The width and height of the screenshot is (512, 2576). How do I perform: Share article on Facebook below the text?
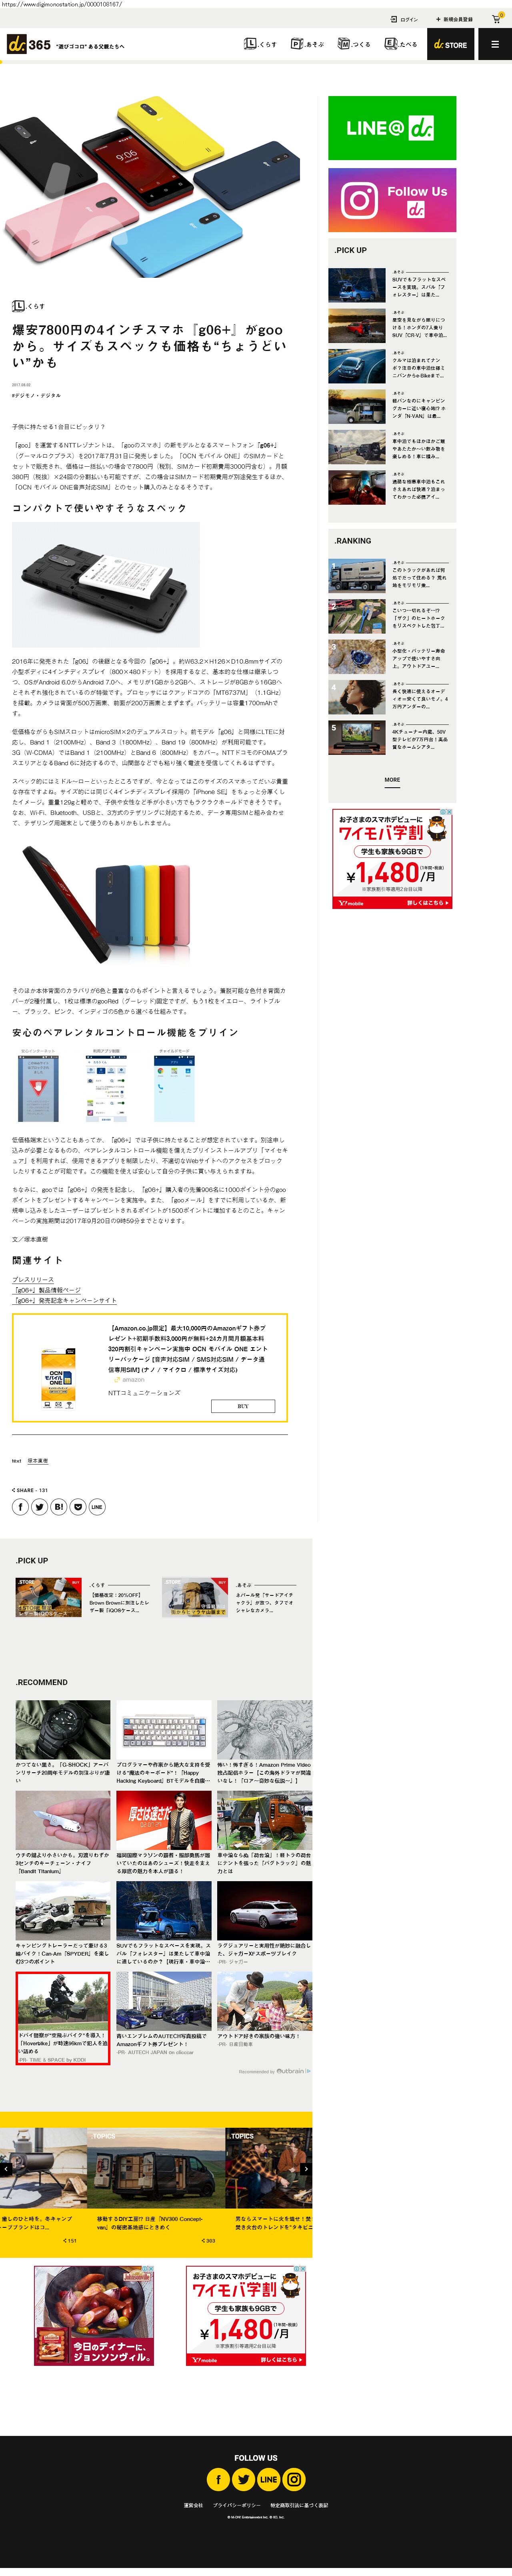coord(20,1506)
